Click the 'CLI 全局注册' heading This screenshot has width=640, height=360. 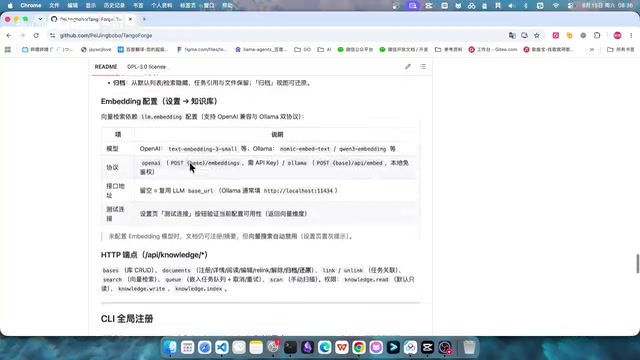[x=127, y=319]
